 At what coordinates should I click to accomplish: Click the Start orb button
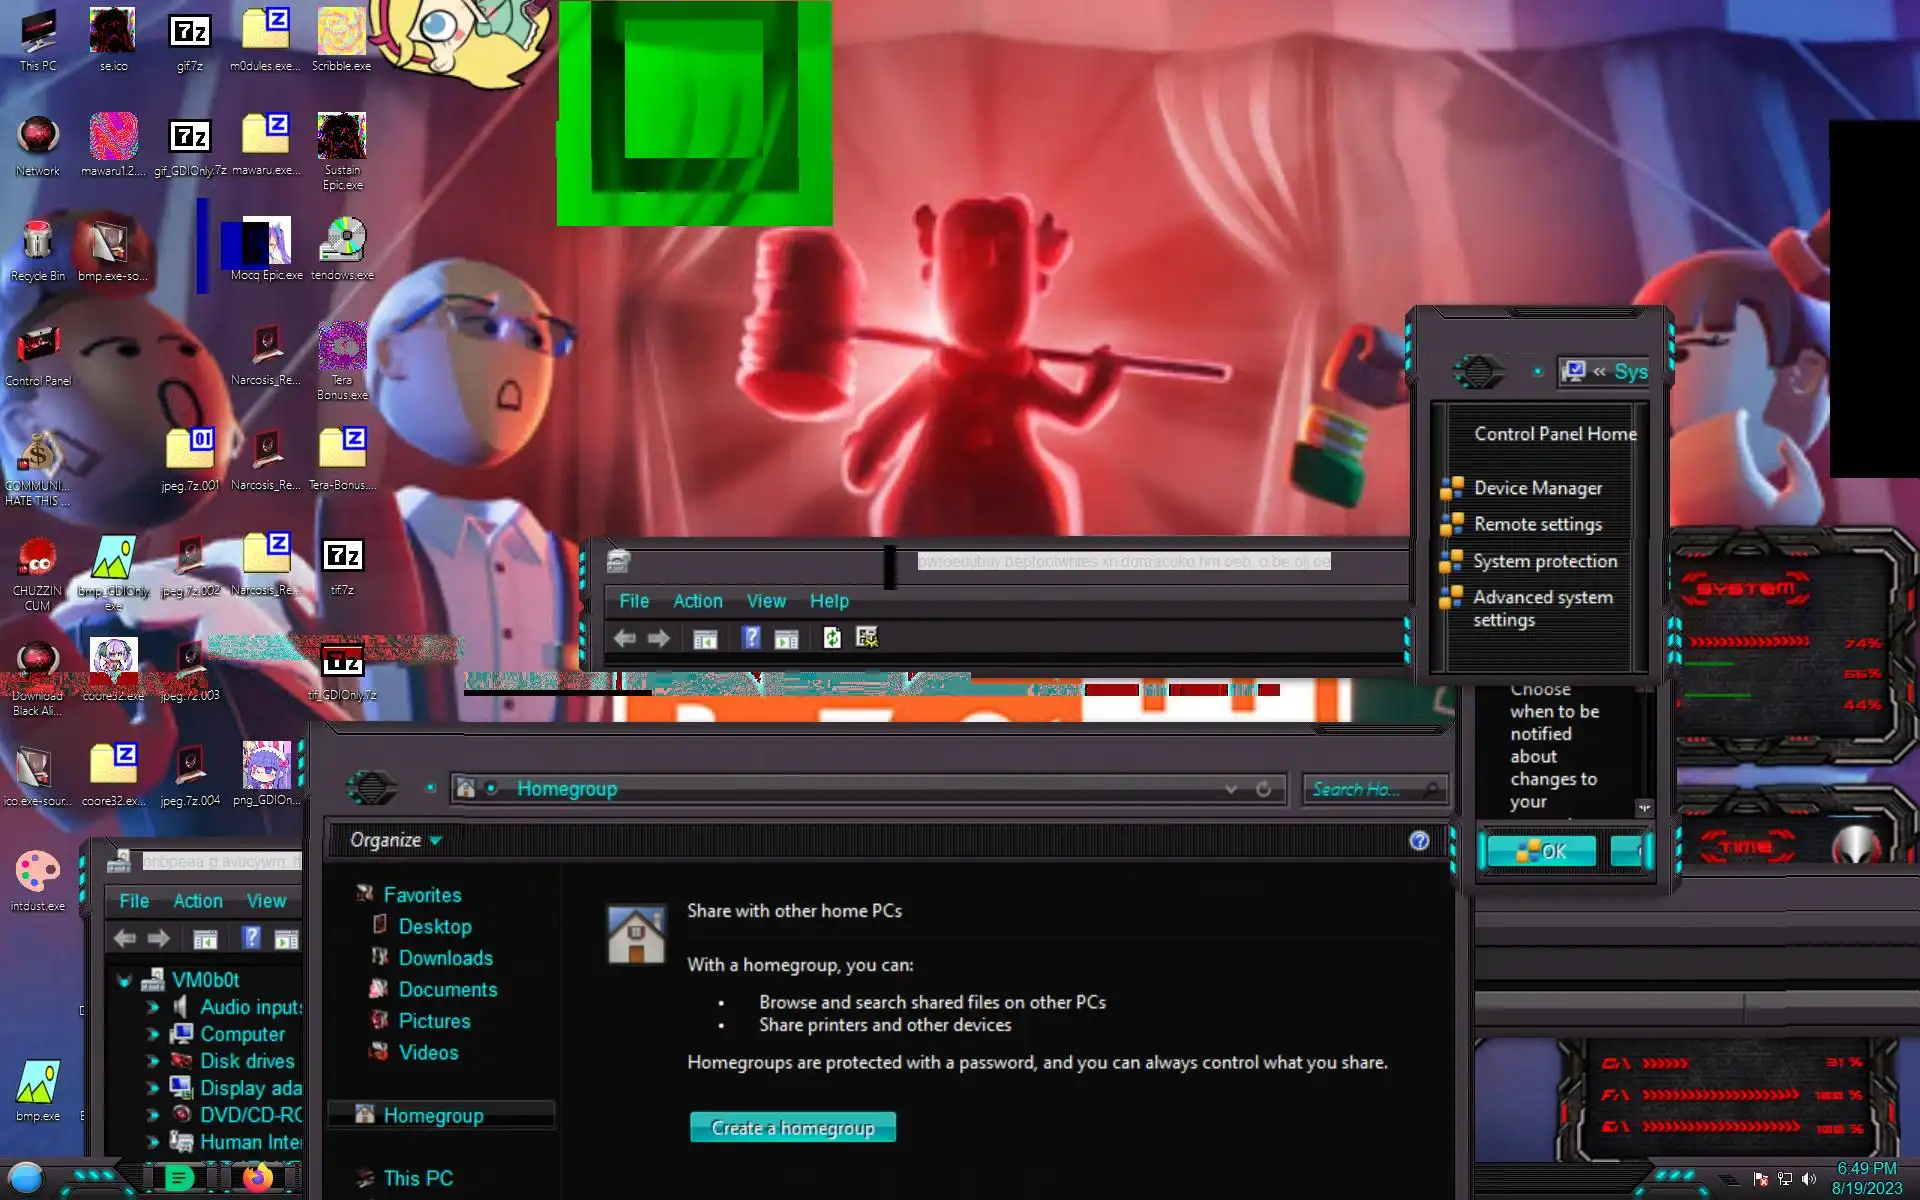point(26,1178)
